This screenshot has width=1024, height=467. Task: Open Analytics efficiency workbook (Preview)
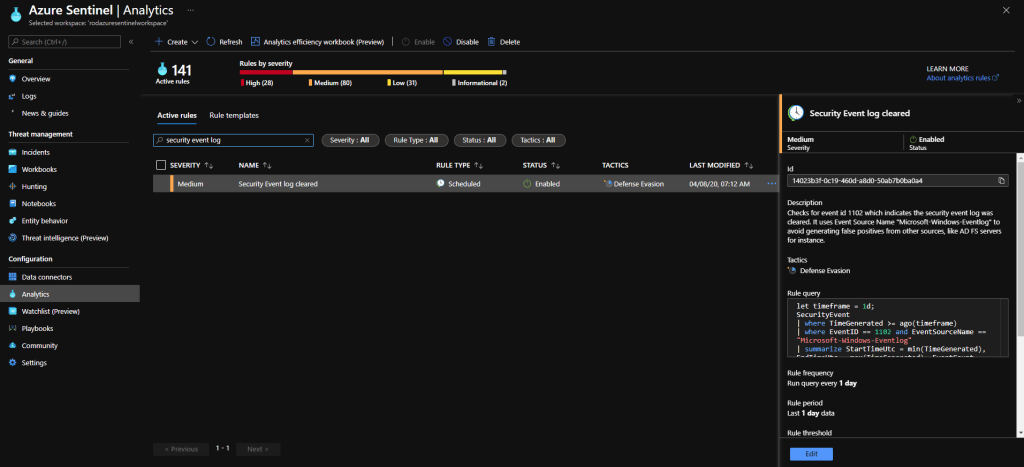pyautogui.click(x=317, y=42)
